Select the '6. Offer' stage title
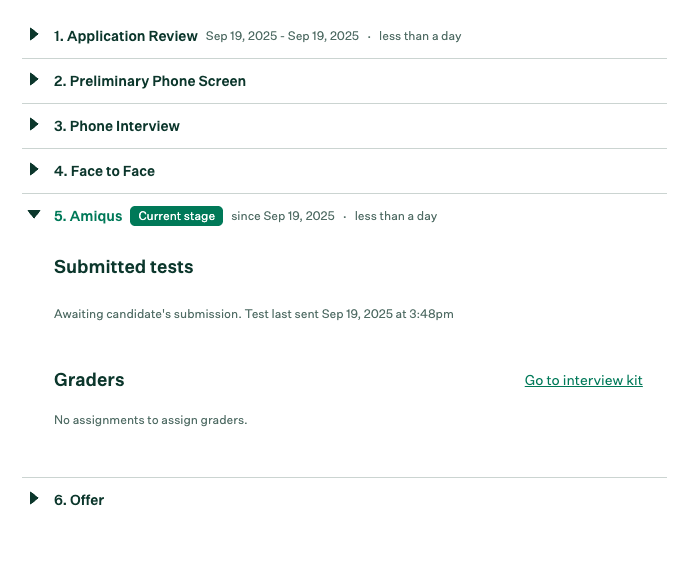This screenshot has width=698, height=582. click(x=79, y=500)
